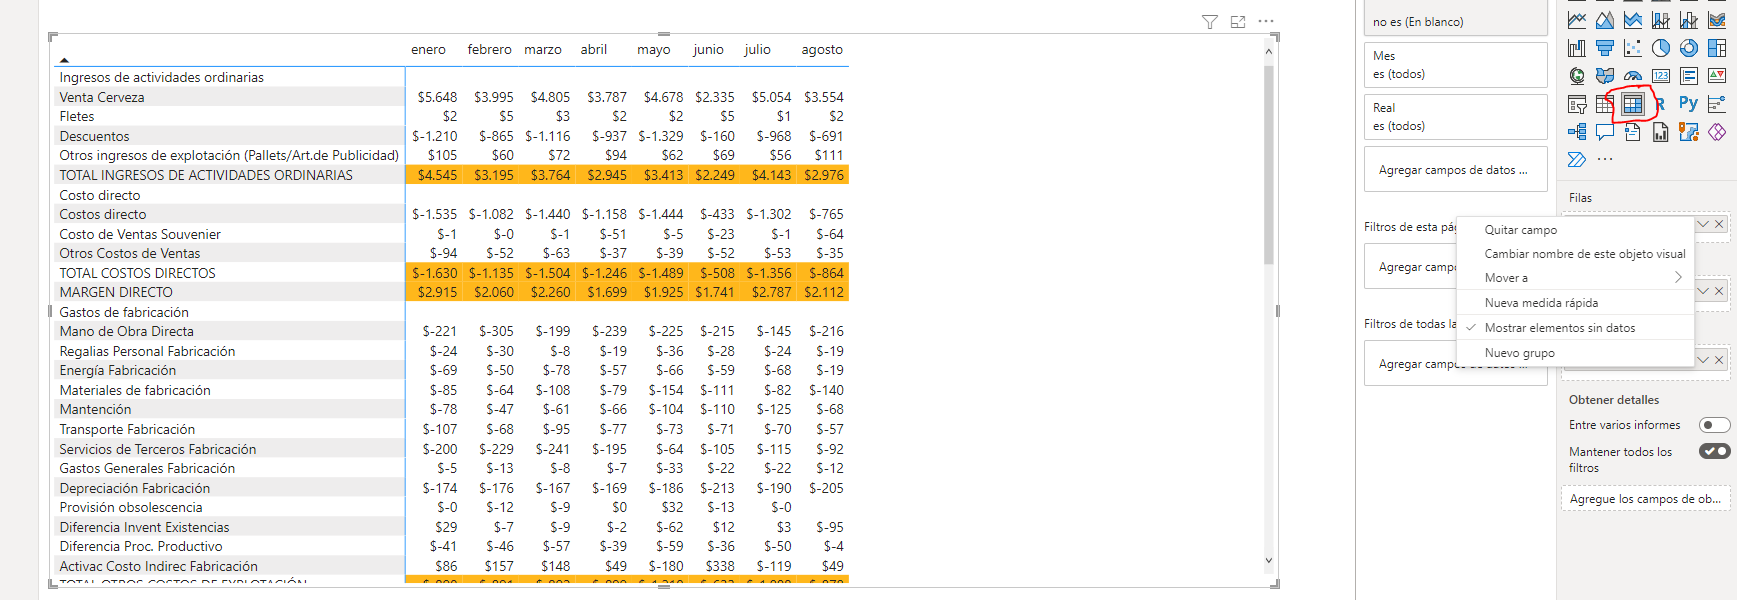
Task: Toggle 'Entre varios informes' switch
Action: (x=1715, y=425)
